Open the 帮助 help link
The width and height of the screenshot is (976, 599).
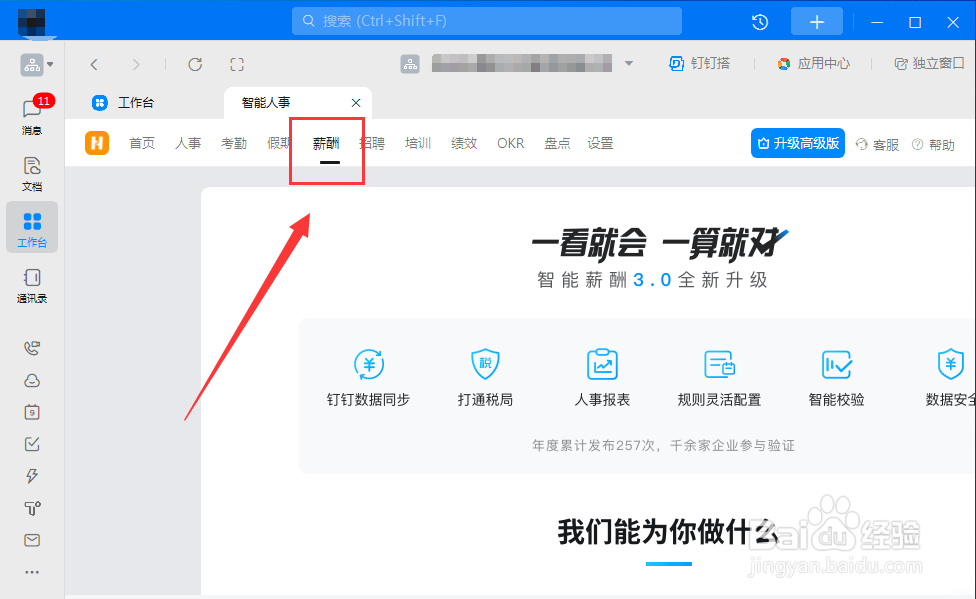(x=934, y=144)
